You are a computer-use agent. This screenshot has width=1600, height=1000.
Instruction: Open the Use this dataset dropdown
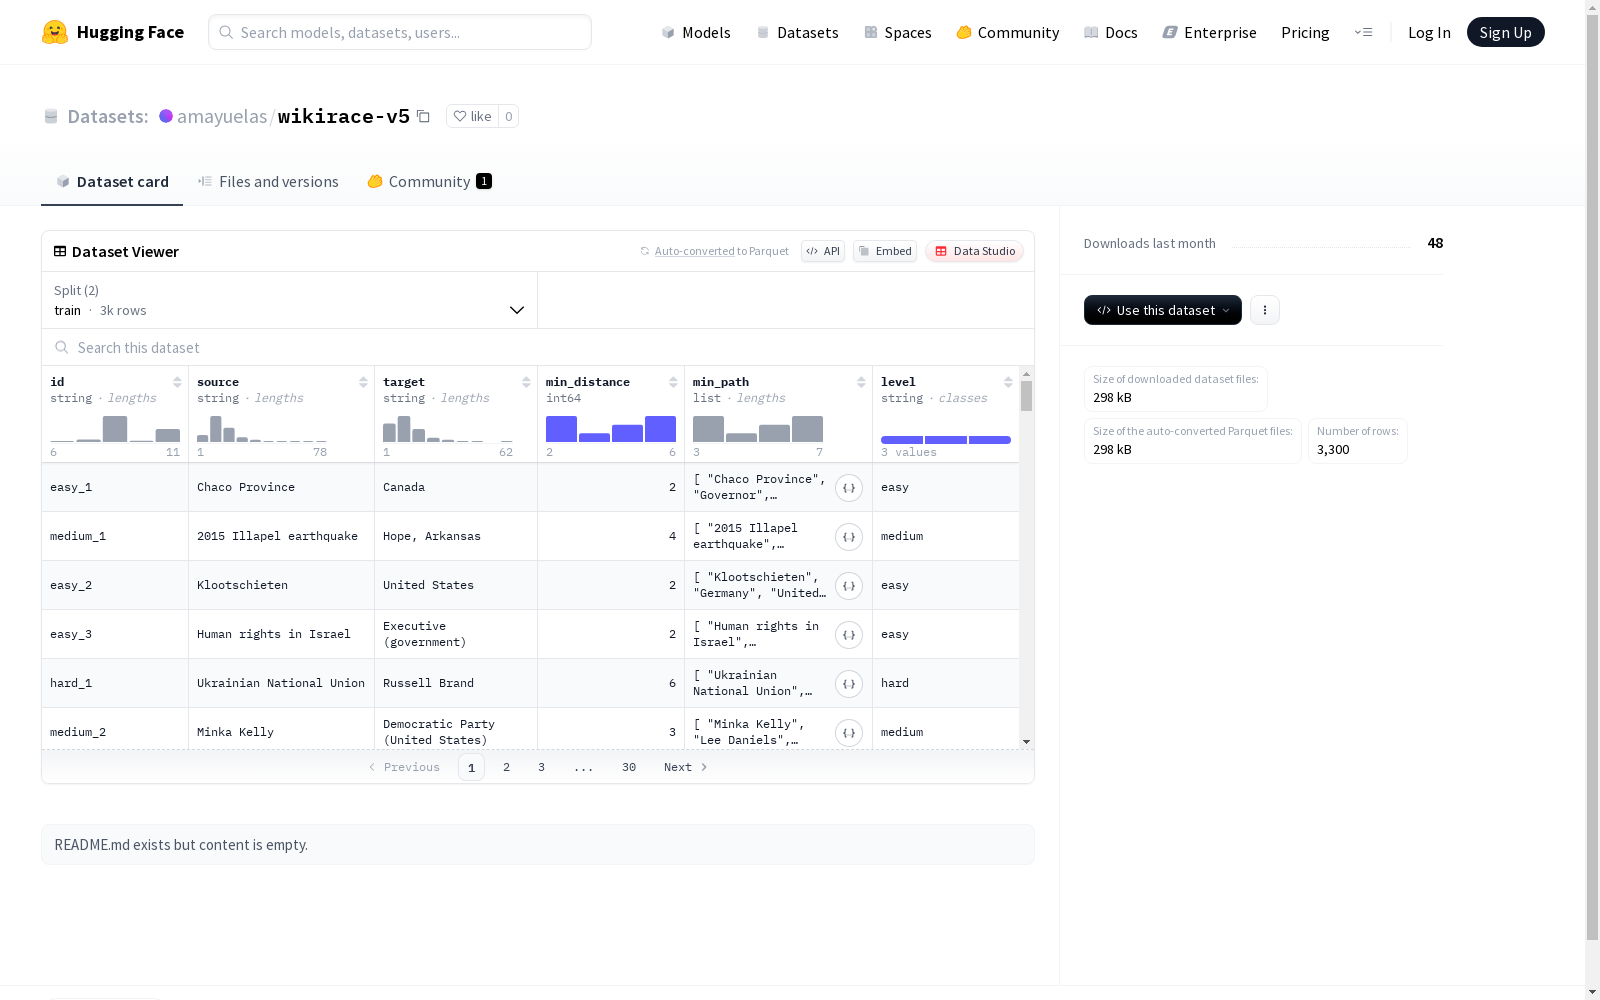(1163, 310)
